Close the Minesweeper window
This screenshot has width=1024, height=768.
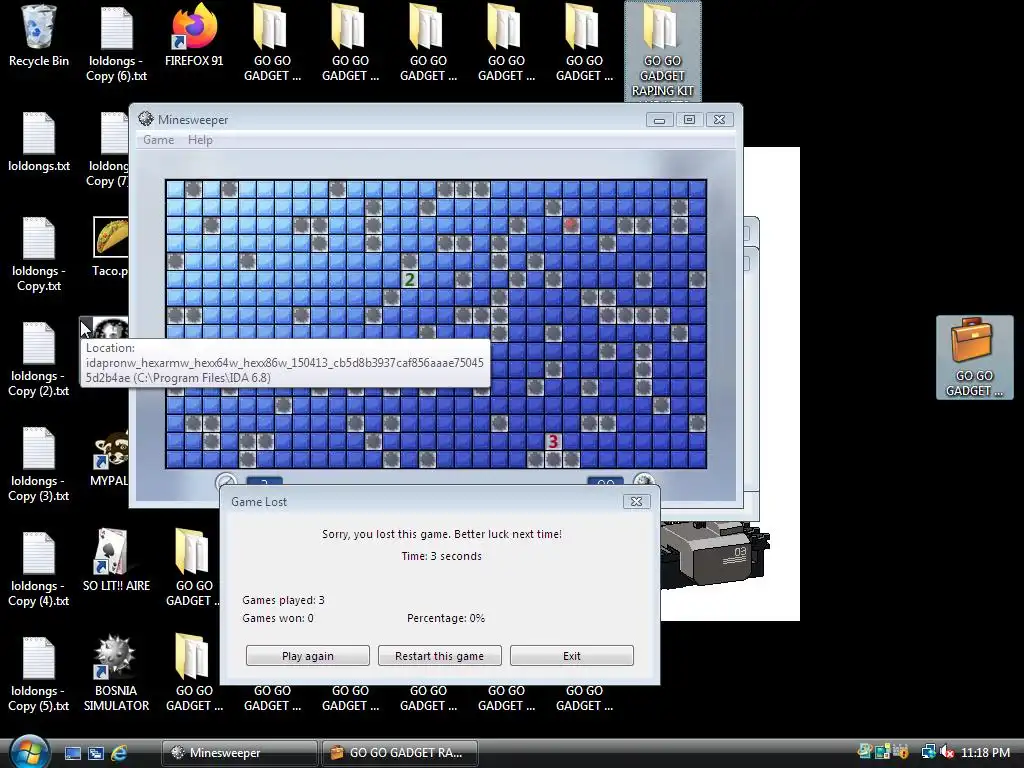[x=719, y=120]
